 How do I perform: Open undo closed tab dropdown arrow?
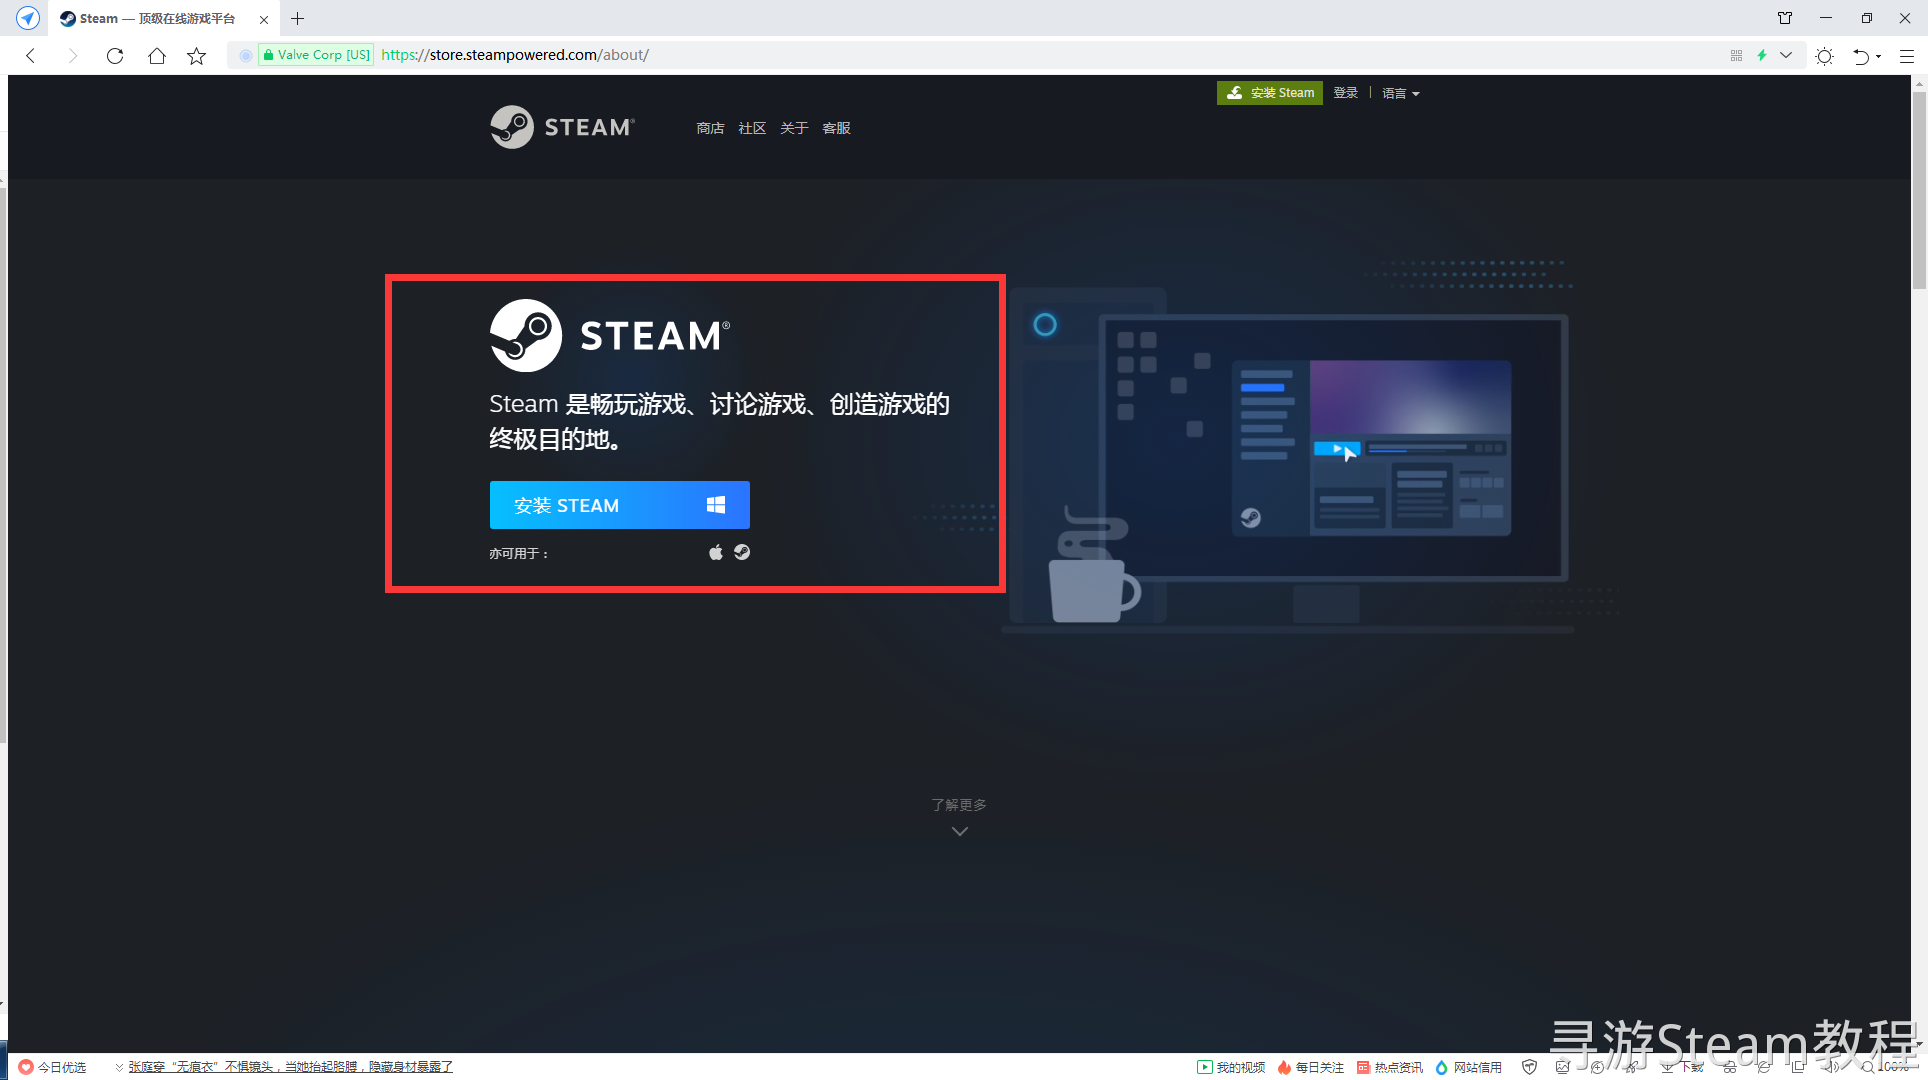[1879, 56]
